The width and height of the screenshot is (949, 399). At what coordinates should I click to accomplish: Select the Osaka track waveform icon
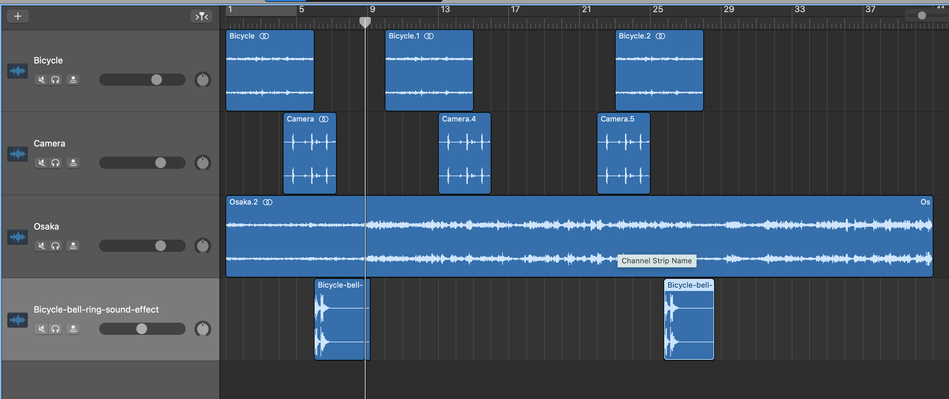pos(18,237)
